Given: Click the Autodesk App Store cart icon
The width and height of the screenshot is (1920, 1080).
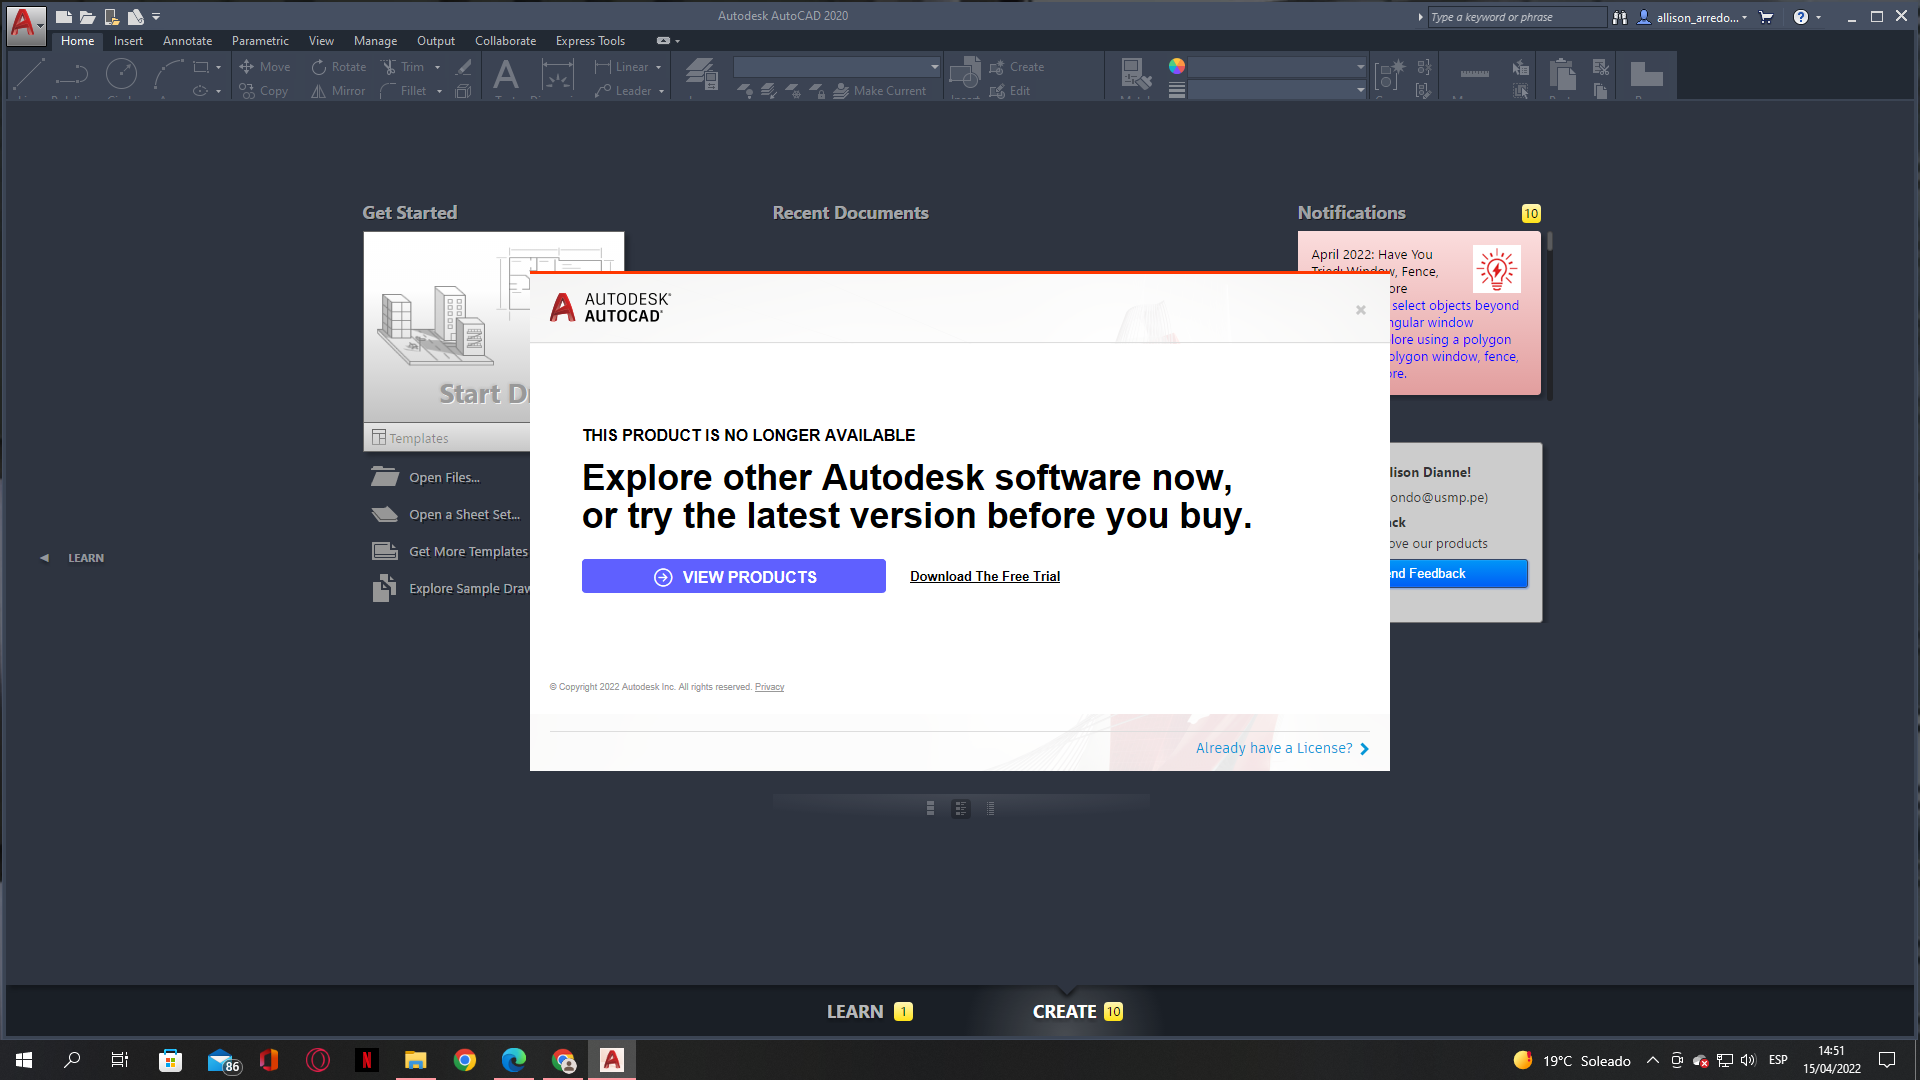Looking at the screenshot, I should (x=1767, y=17).
